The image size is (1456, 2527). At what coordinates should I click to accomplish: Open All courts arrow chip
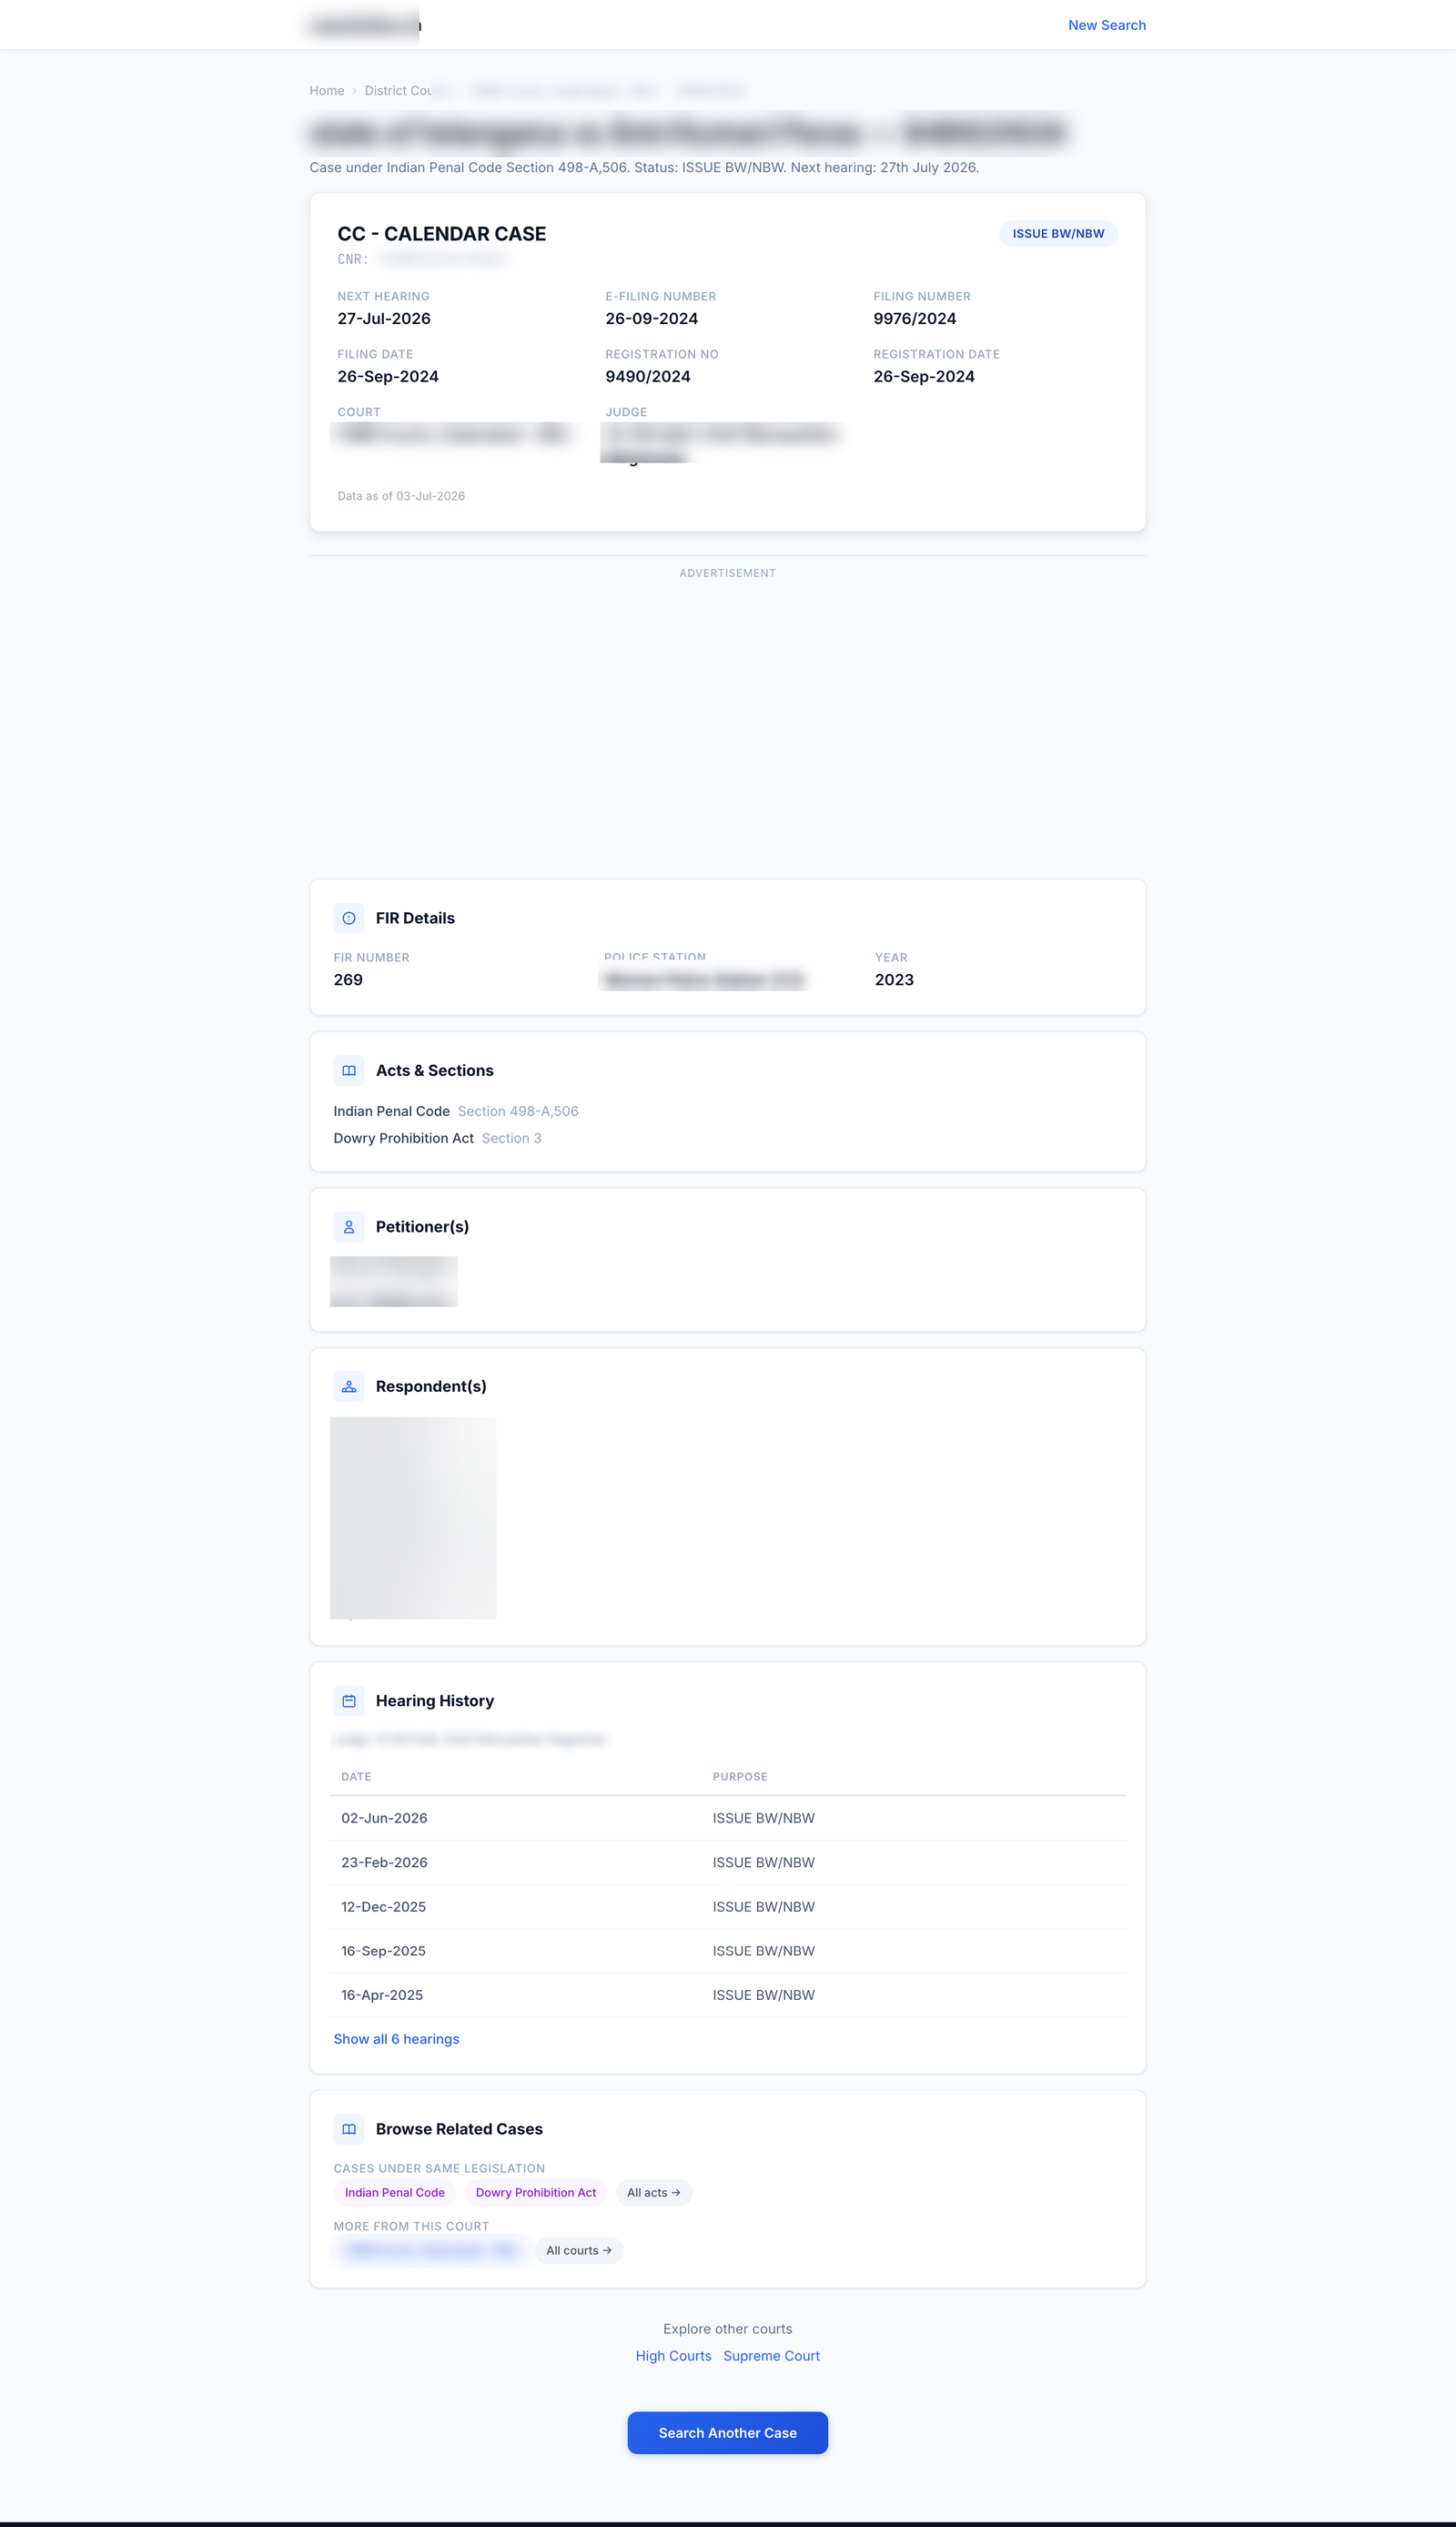click(578, 2251)
